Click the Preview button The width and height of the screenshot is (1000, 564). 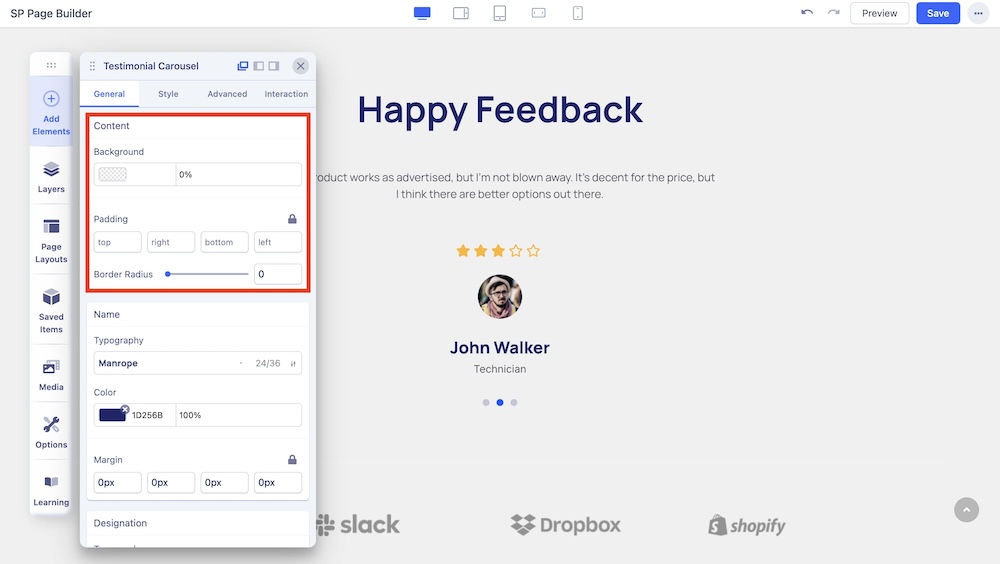(879, 13)
